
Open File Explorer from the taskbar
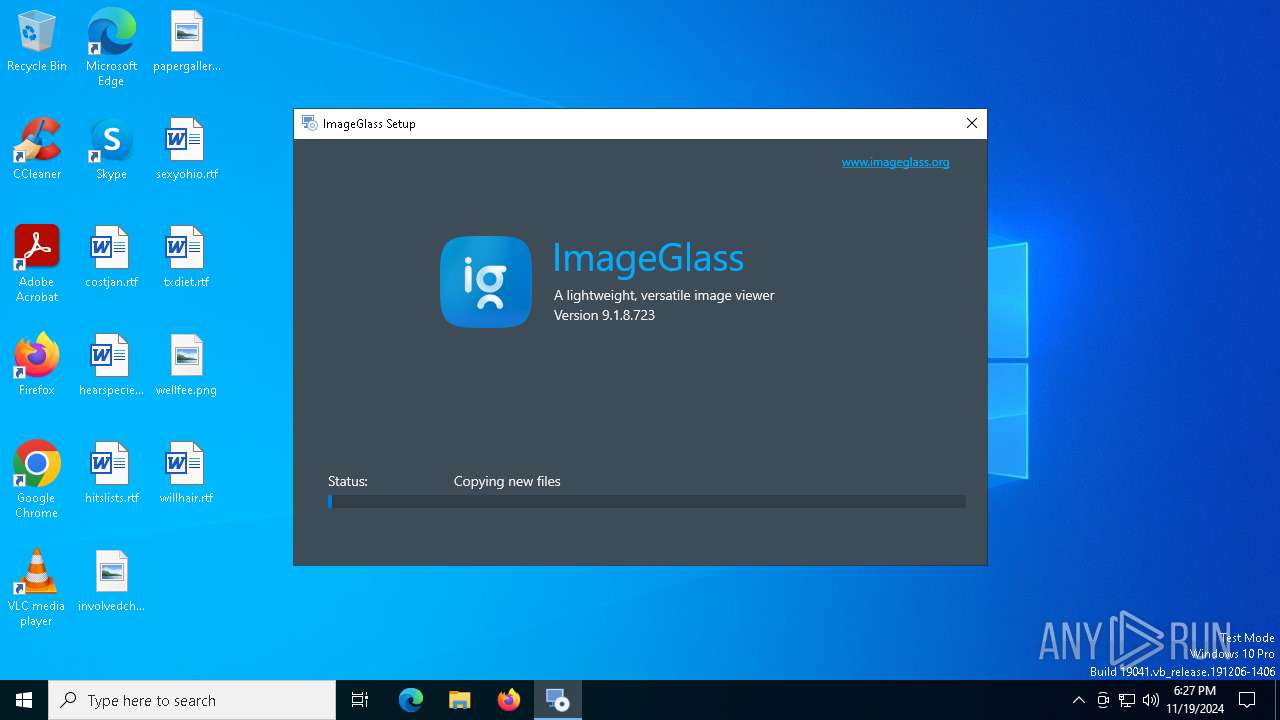pyautogui.click(x=460, y=700)
